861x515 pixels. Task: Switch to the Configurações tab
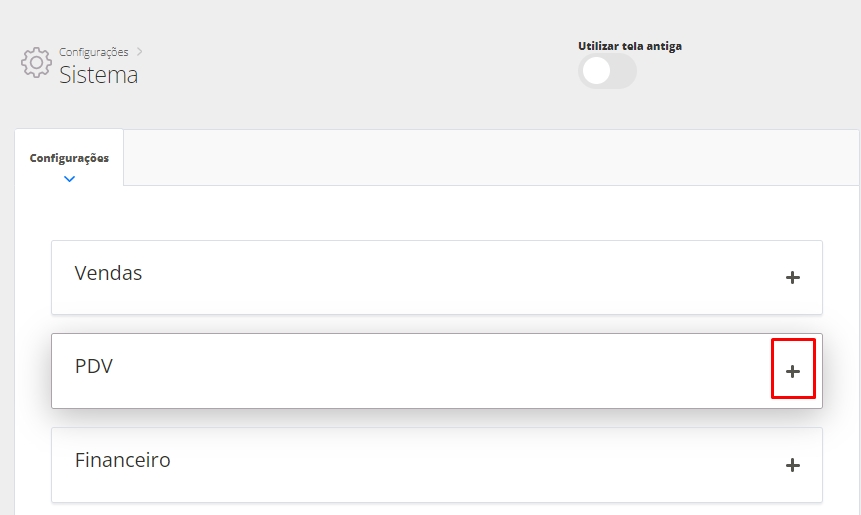tap(69, 158)
